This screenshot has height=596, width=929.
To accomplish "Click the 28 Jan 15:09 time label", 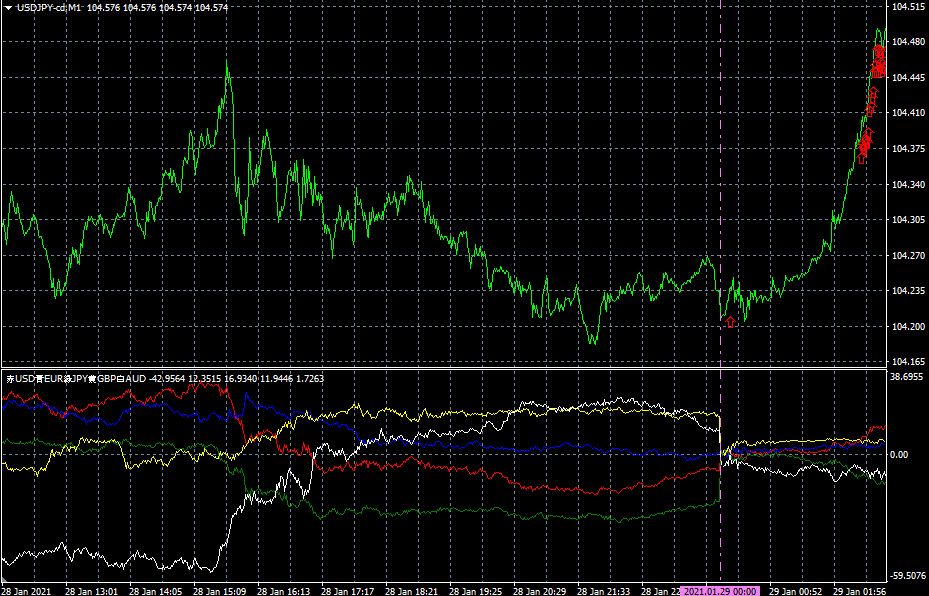I will click(219, 591).
